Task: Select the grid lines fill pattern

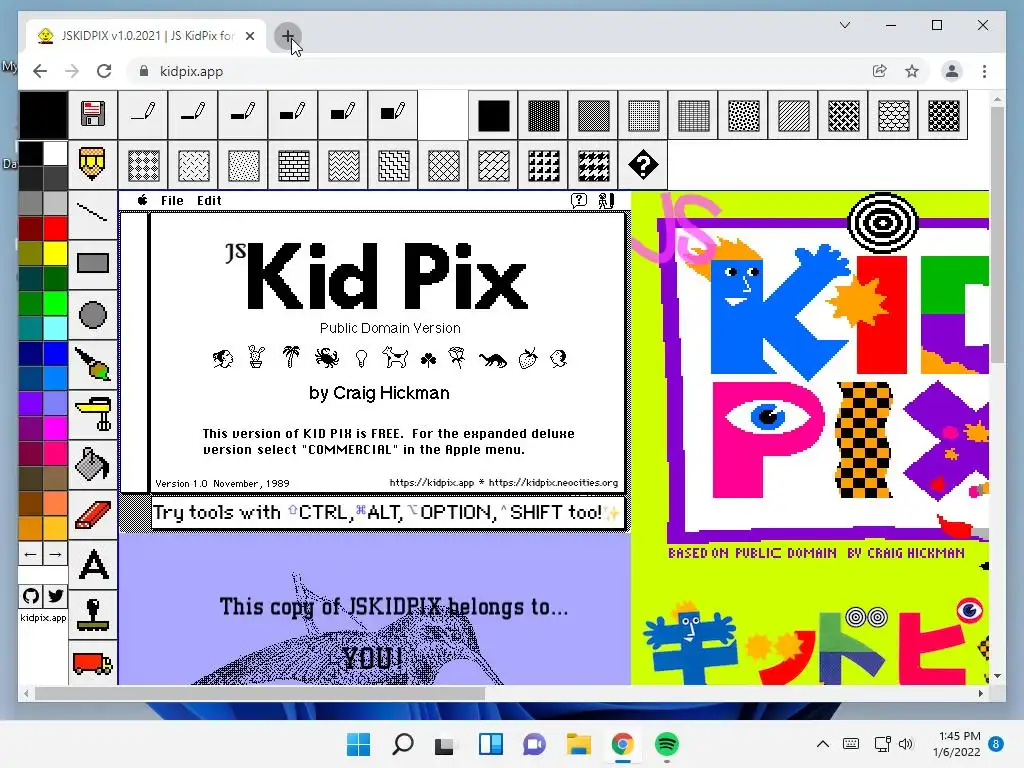Action: click(x=694, y=116)
